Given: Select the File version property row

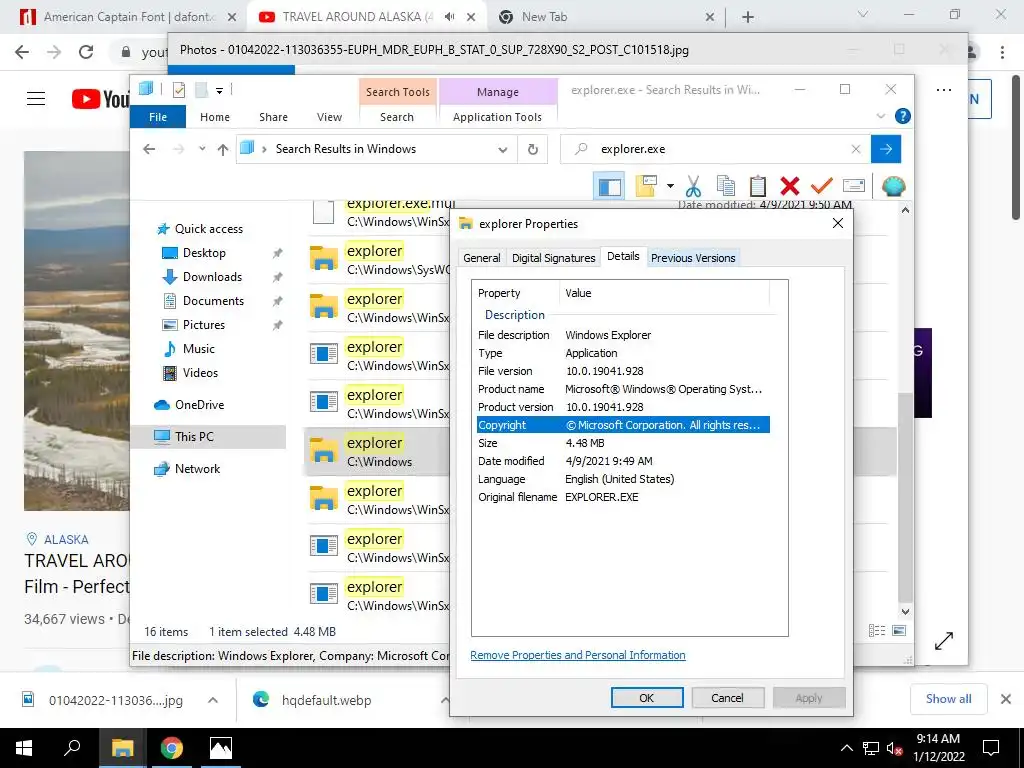Looking at the screenshot, I should pyautogui.click(x=623, y=371).
